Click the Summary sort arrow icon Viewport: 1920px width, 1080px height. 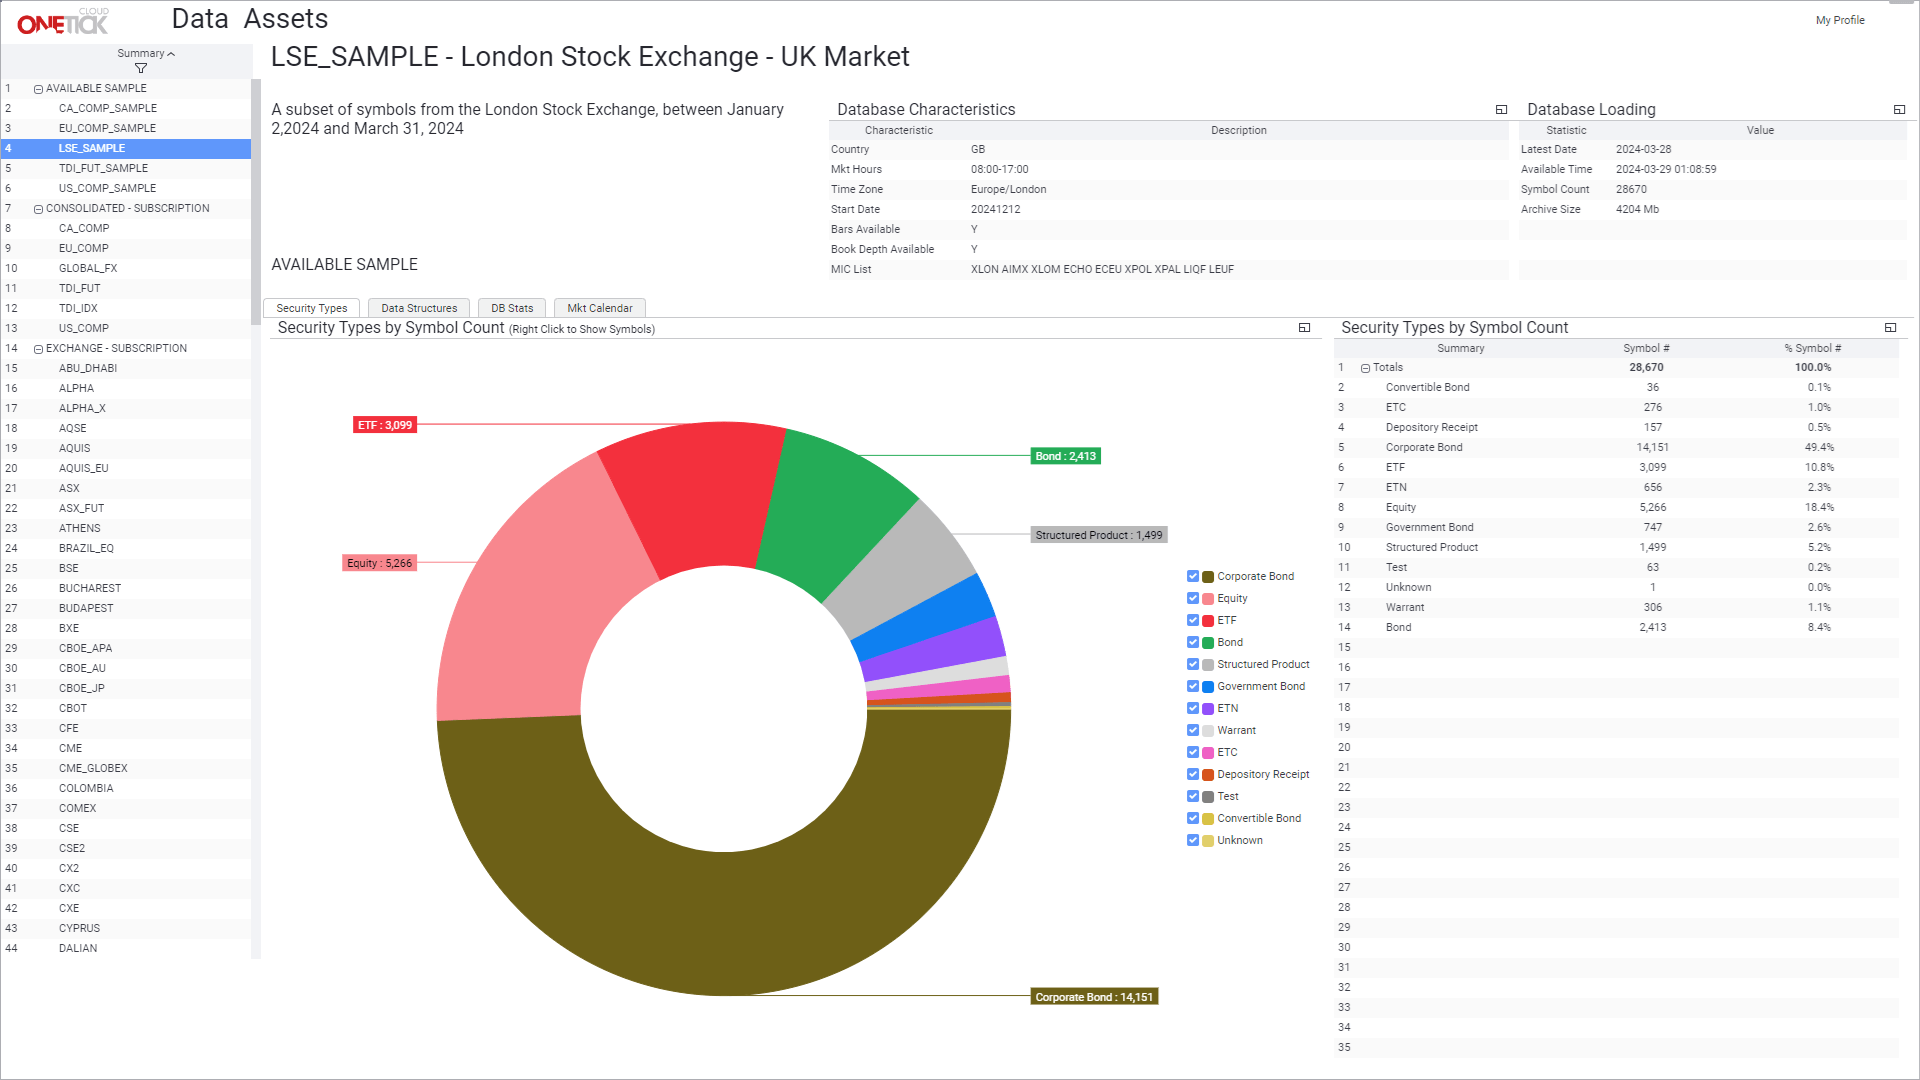click(172, 54)
